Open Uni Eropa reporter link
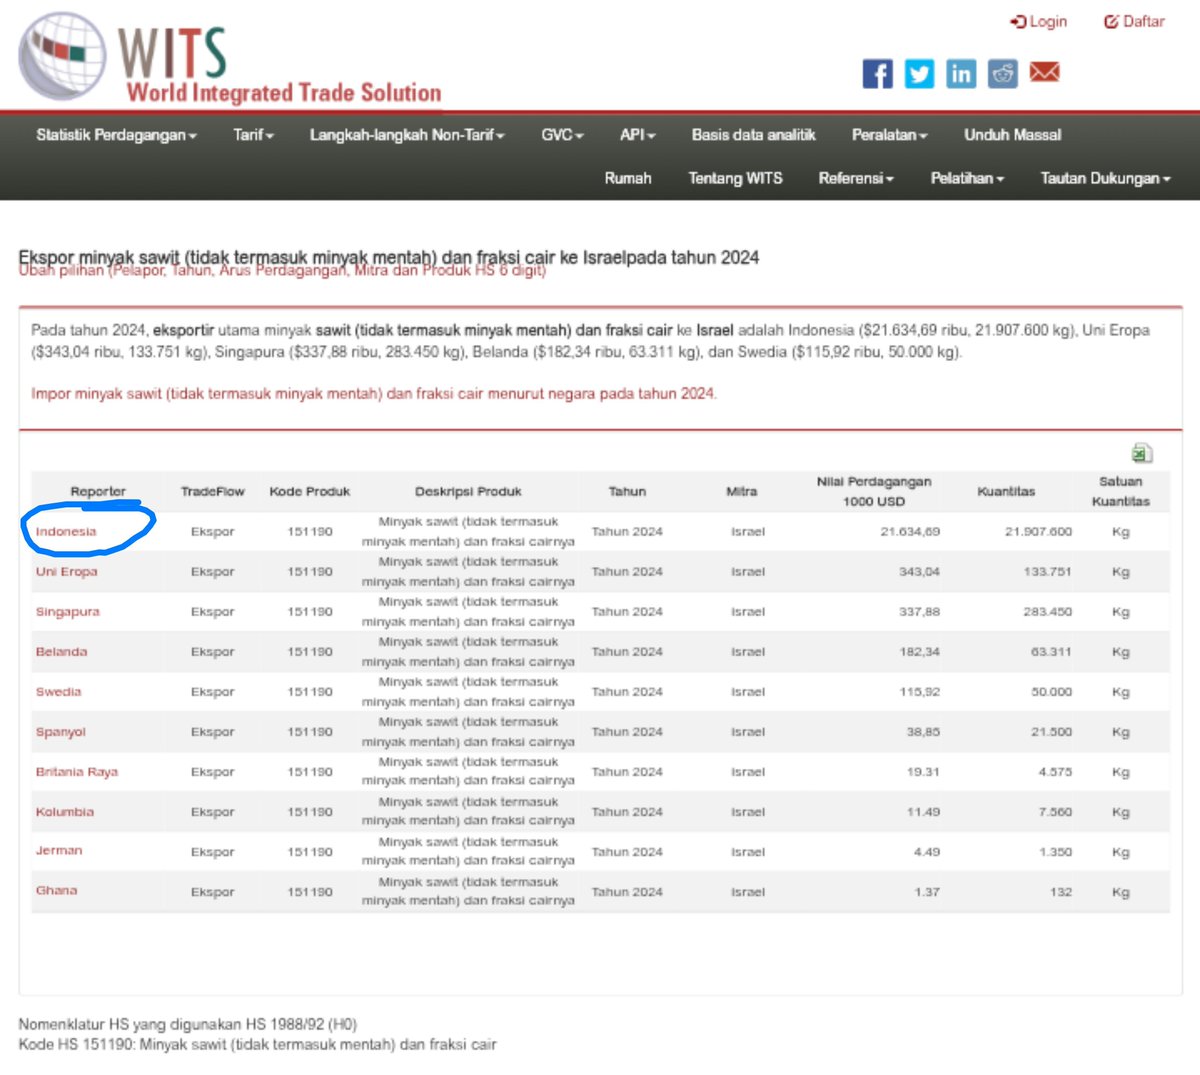The image size is (1200, 1075). 67,572
